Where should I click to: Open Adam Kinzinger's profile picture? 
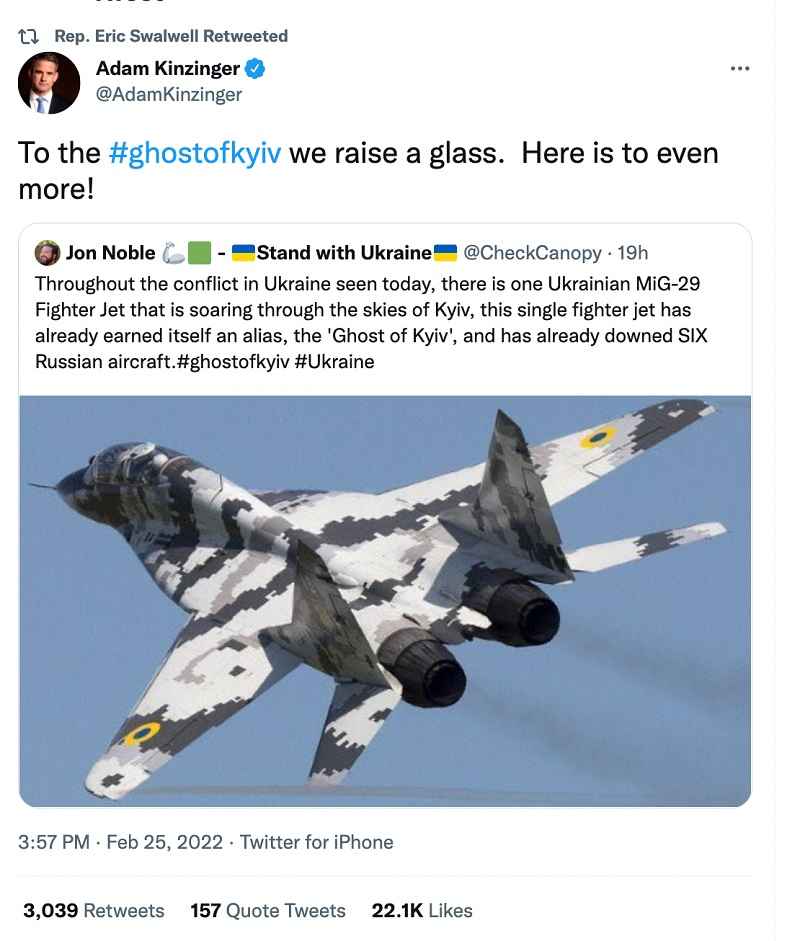pyautogui.click(x=49, y=83)
